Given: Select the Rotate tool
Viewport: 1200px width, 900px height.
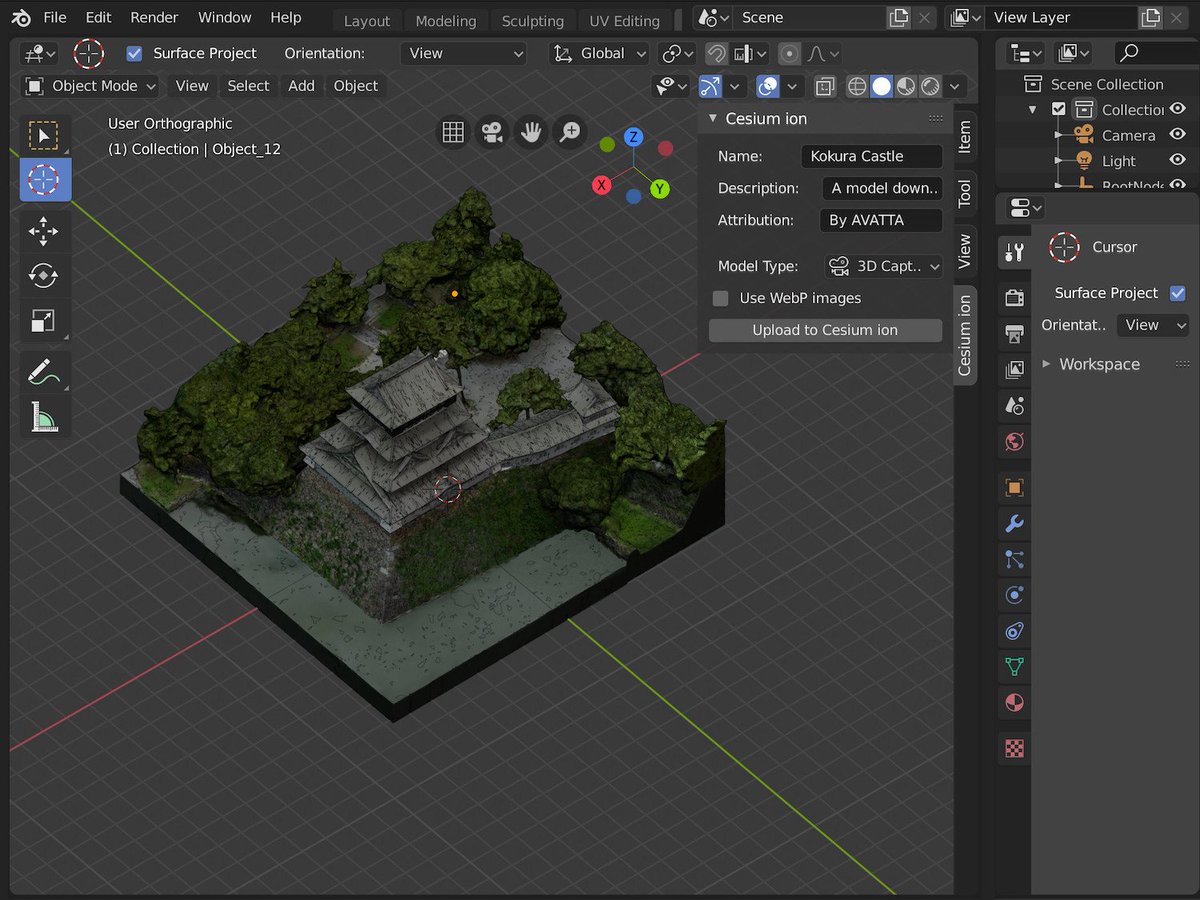Looking at the screenshot, I should click(x=43, y=276).
